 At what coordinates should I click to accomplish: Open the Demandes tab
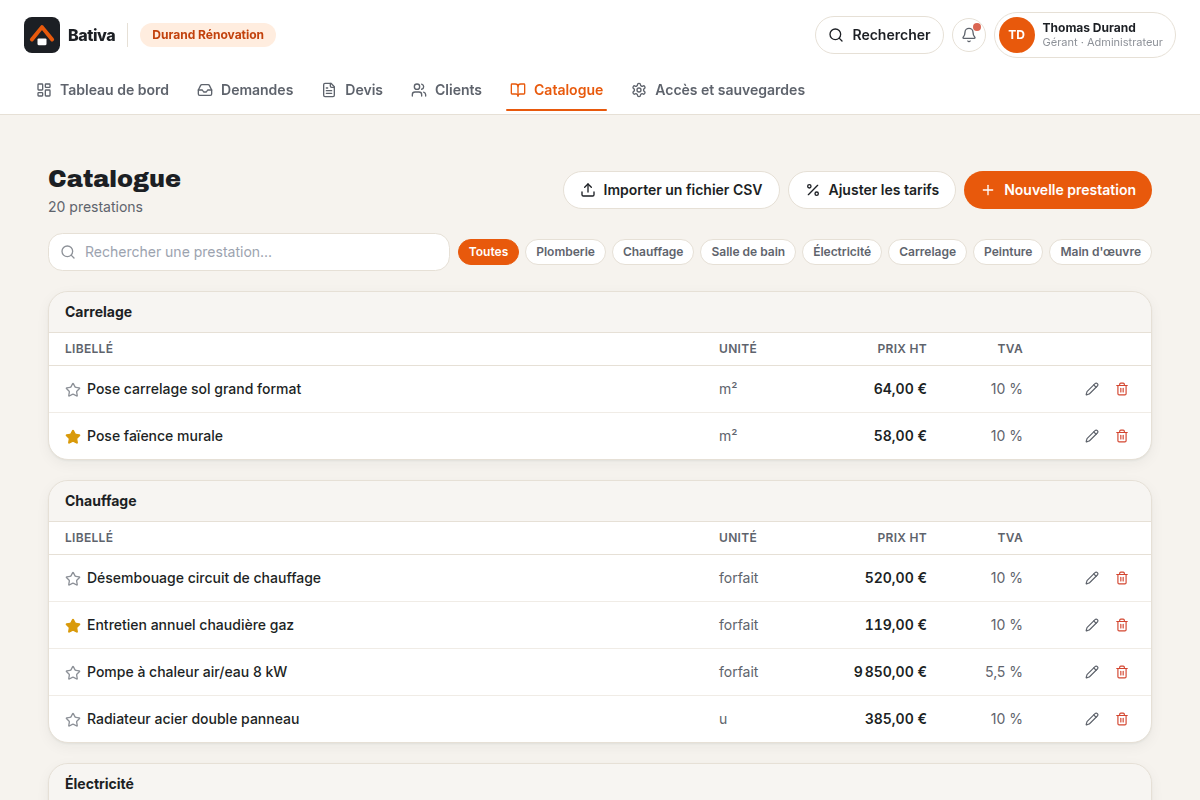(245, 90)
